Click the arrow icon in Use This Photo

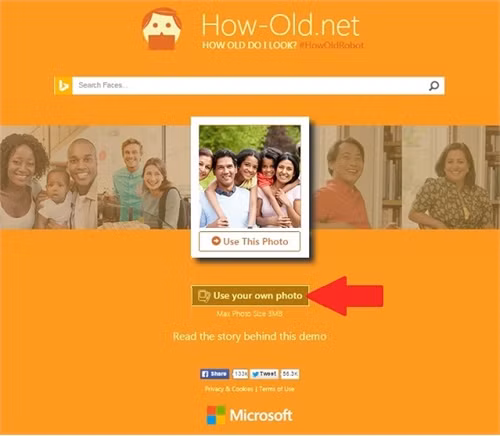pos(216,241)
